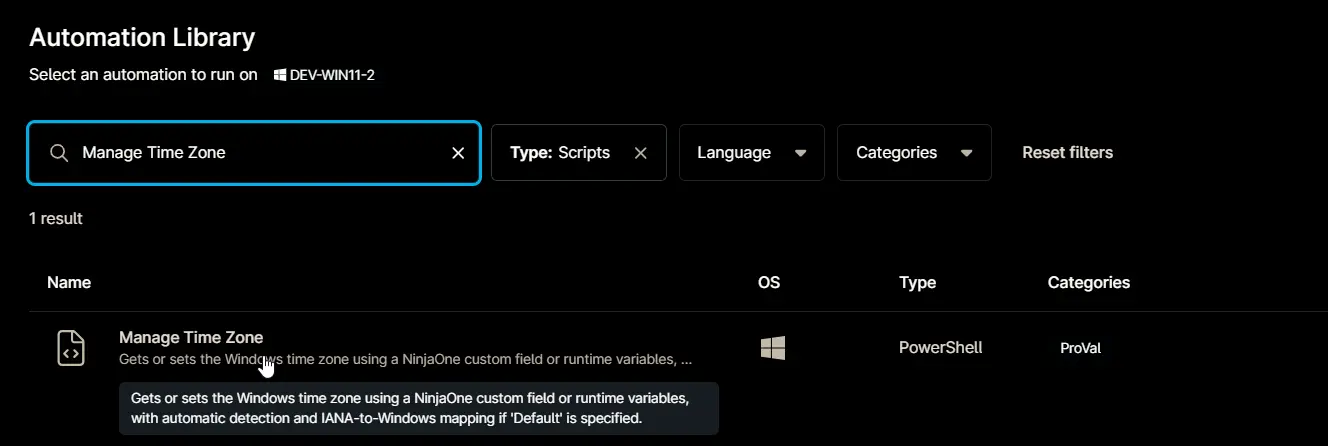Click Reset filters
Image resolution: width=1328 pixels, height=446 pixels.
[1067, 153]
